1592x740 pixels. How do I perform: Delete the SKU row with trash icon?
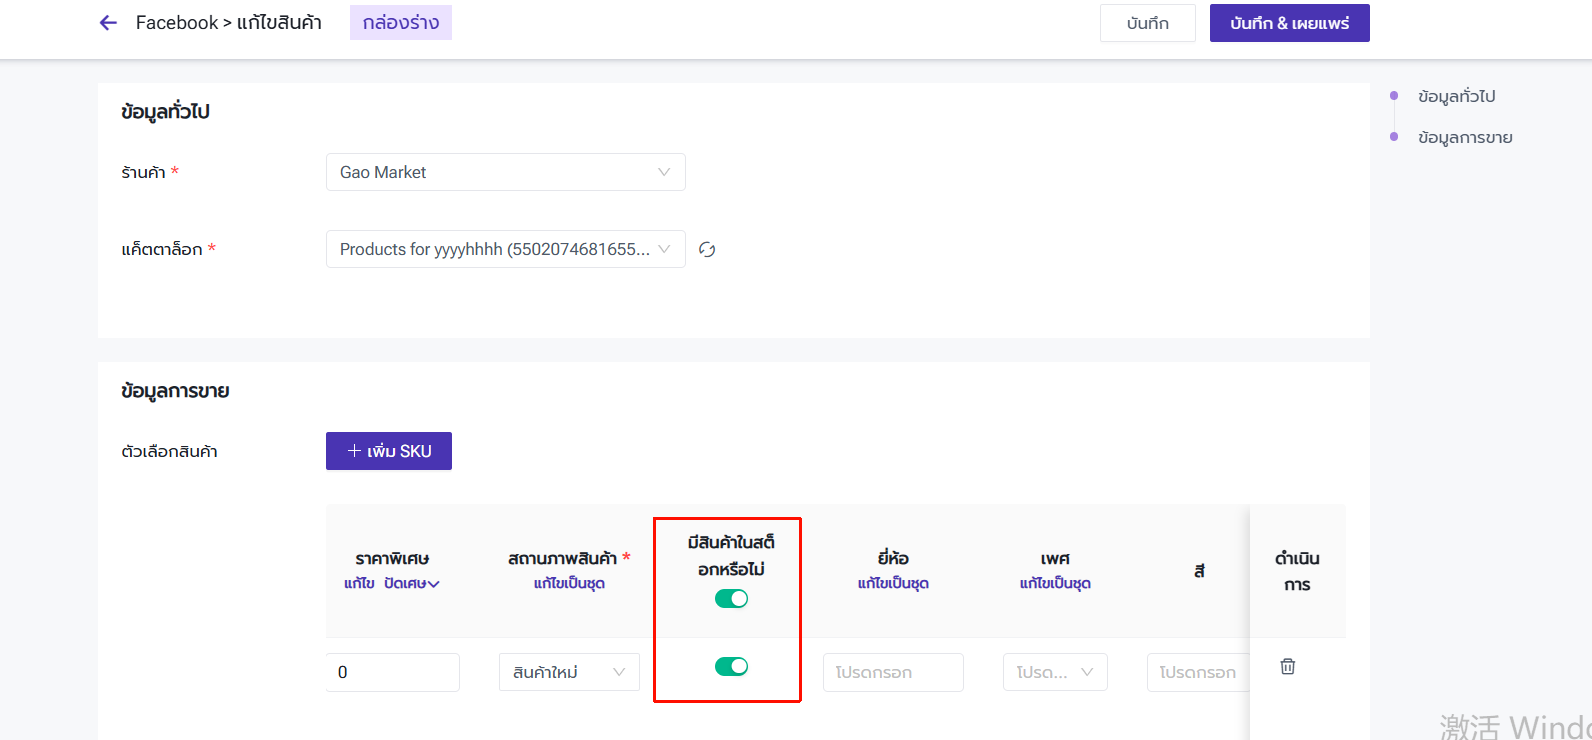(1288, 666)
